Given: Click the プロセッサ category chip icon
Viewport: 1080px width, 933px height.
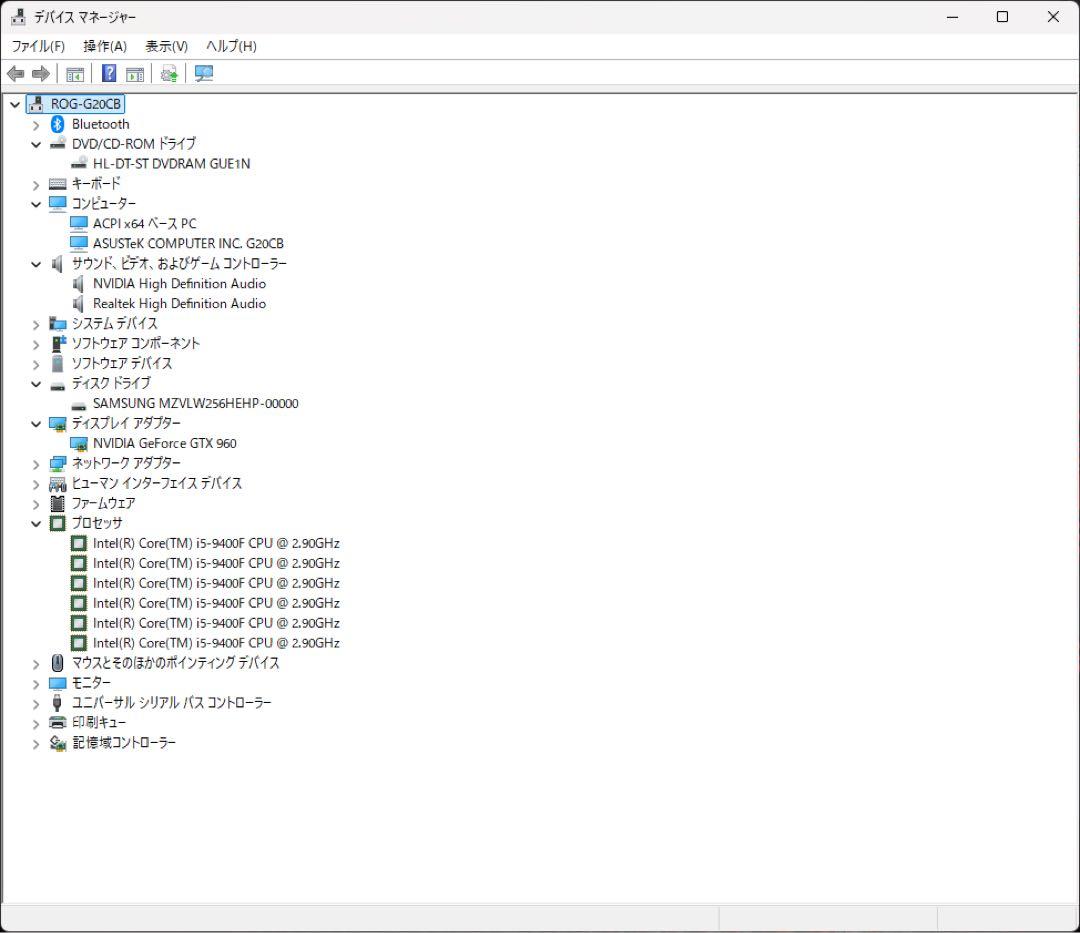Looking at the screenshot, I should tap(58, 523).
